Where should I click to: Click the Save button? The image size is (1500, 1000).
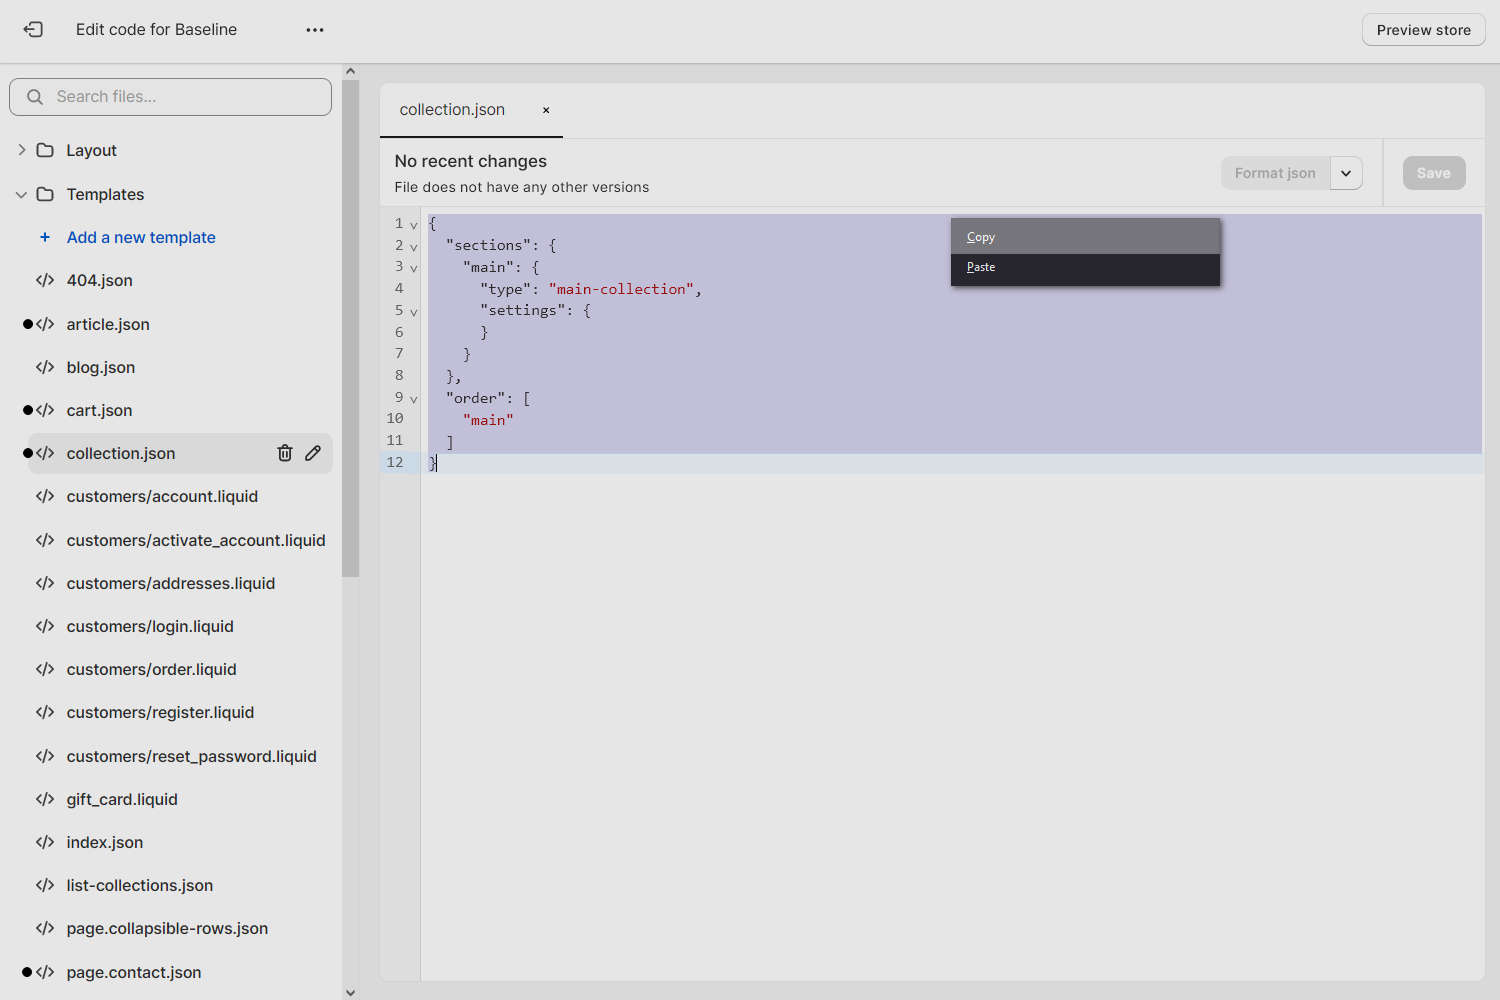point(1433,172)
